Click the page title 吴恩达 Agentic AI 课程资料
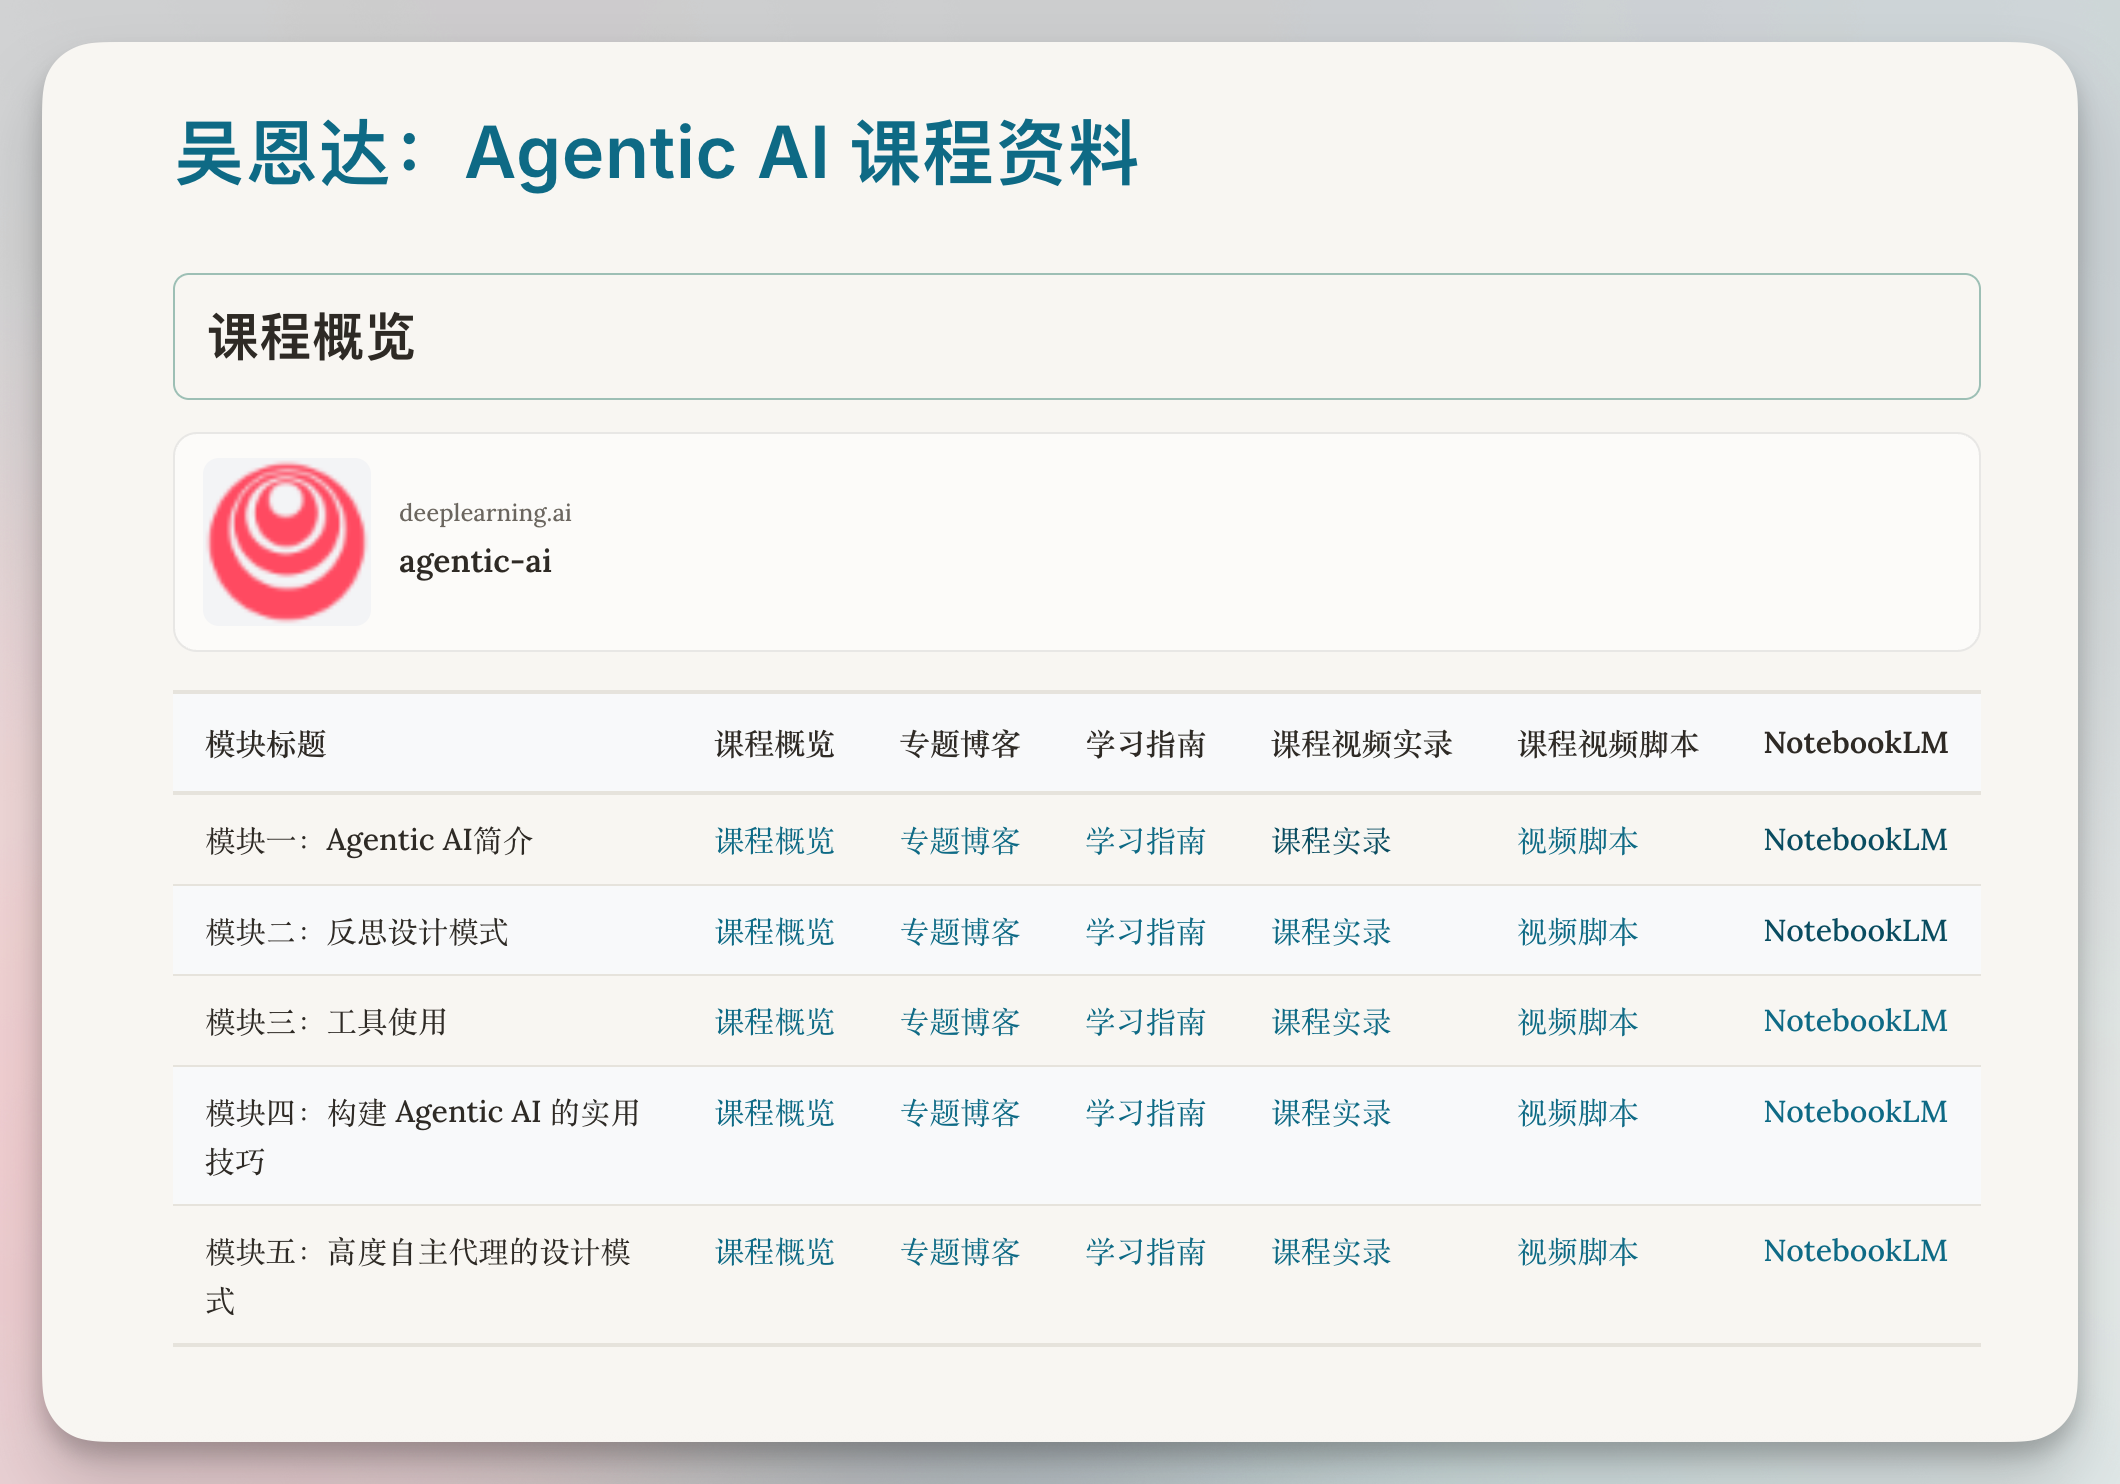The image size is (2120, 1484). click(656, 153)
